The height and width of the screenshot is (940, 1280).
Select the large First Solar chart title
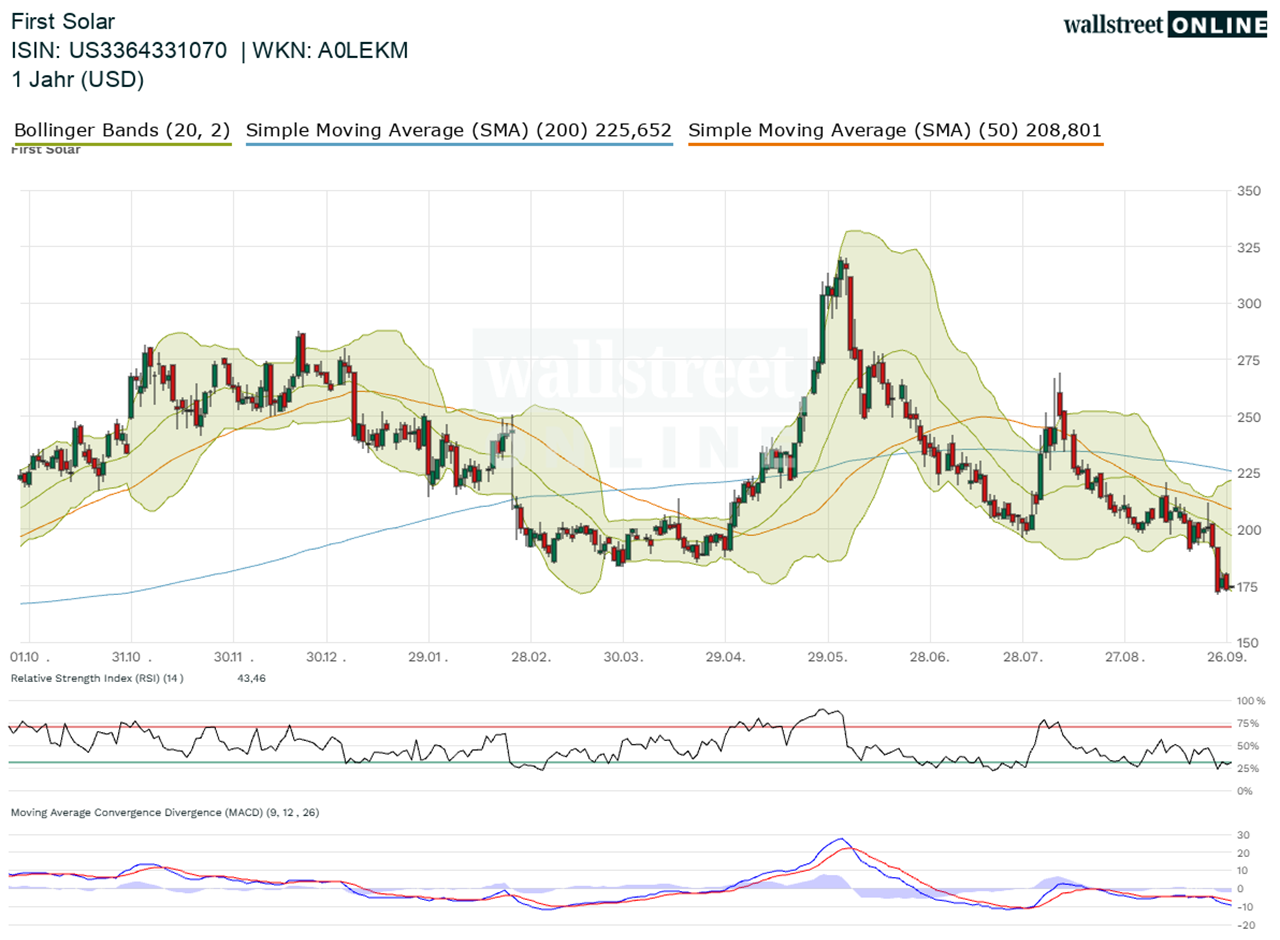[x=62, y=21]
